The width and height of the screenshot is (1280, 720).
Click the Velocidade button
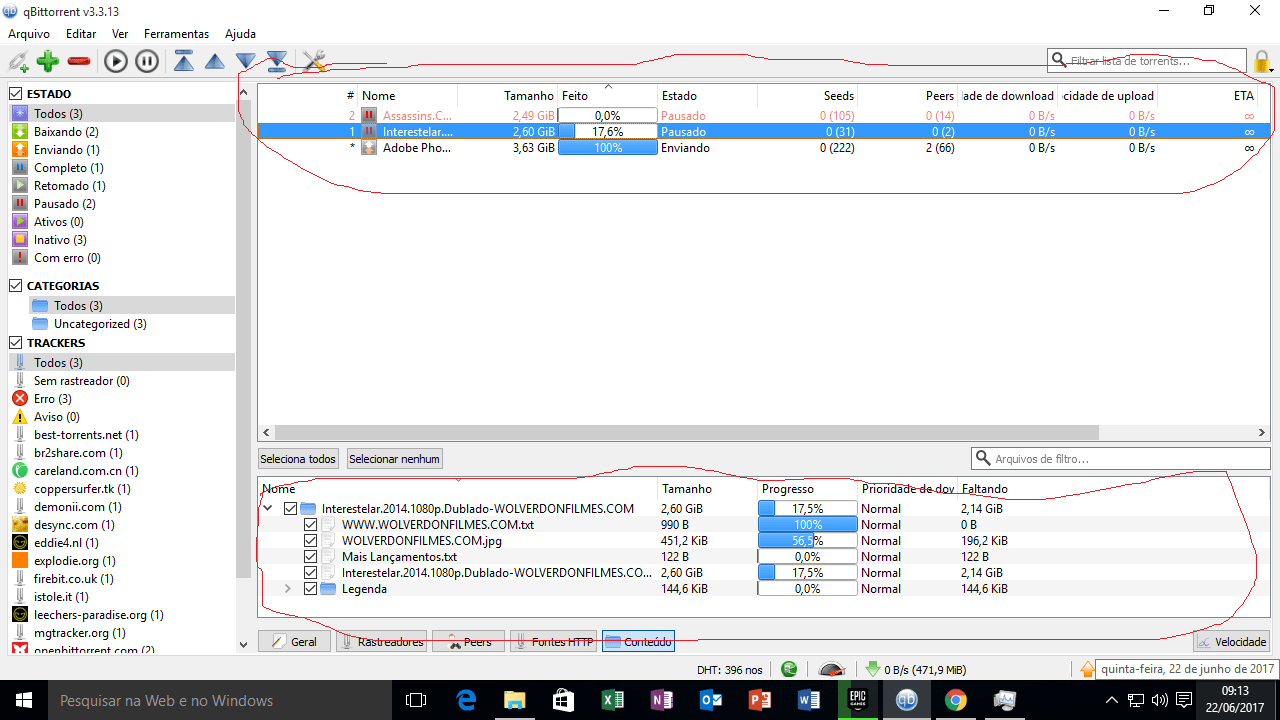(1232, 642)
